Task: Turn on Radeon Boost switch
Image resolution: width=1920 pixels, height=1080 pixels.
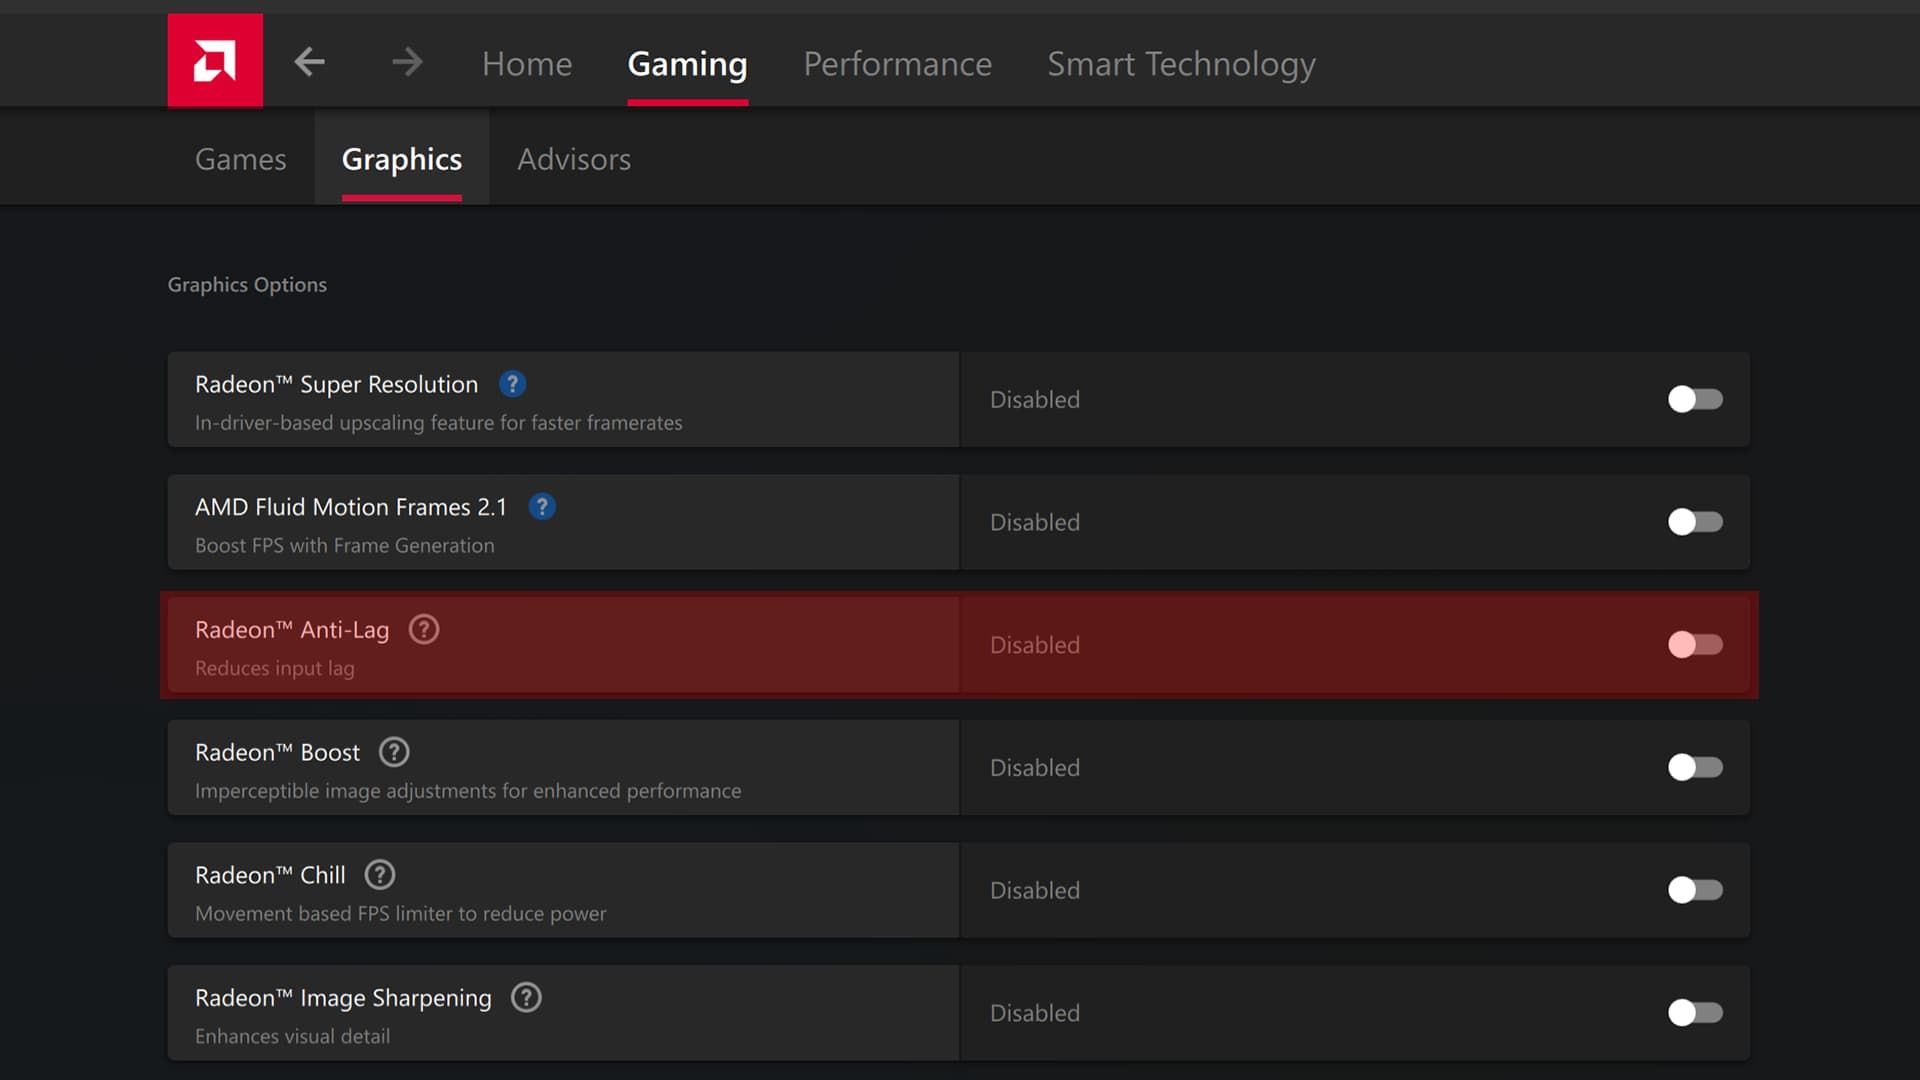Action: tap(1695, 767)
